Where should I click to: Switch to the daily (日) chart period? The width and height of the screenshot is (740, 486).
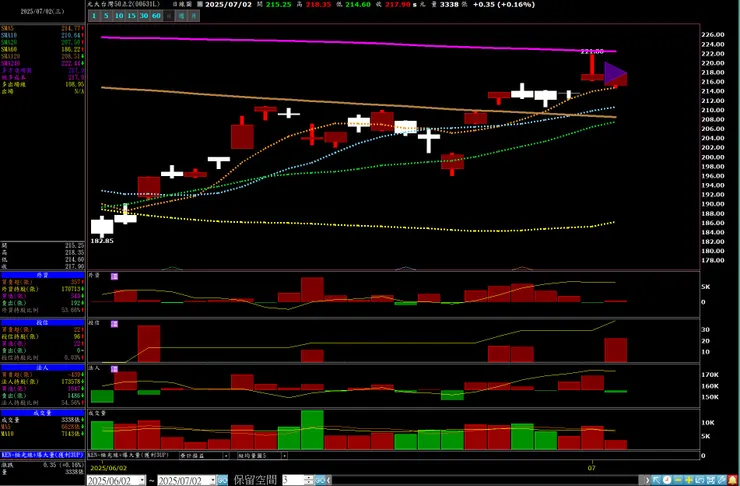pyautogui.click(x=168, y=16)
